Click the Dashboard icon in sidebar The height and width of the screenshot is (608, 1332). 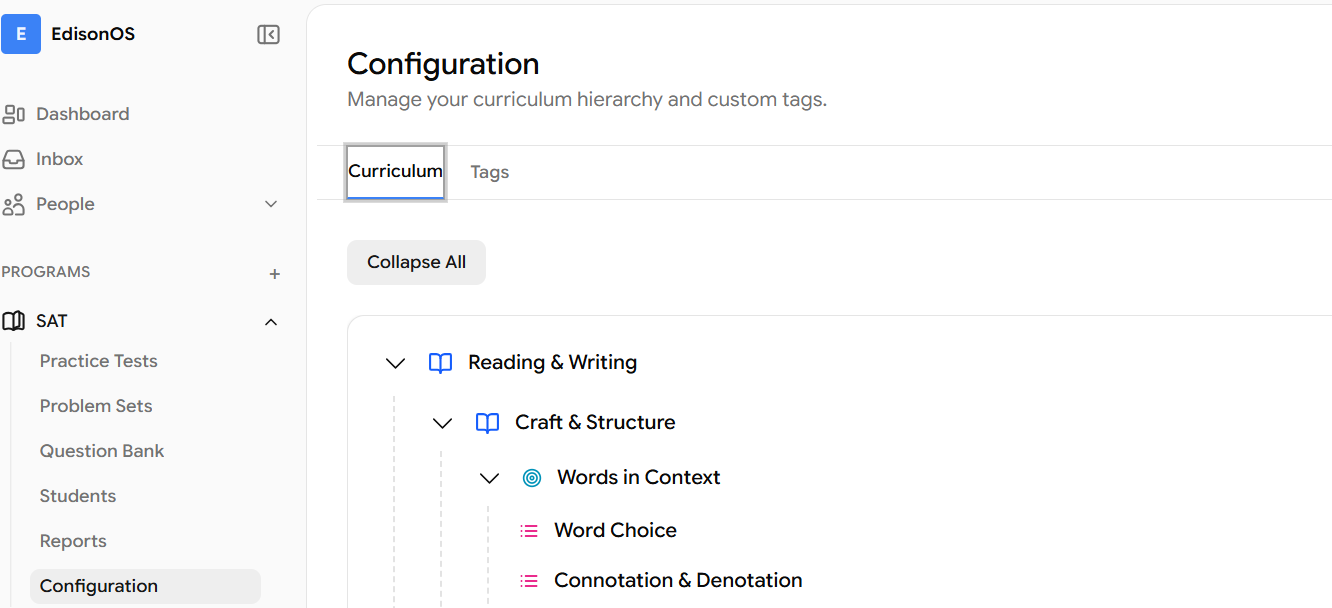[14, 114]
